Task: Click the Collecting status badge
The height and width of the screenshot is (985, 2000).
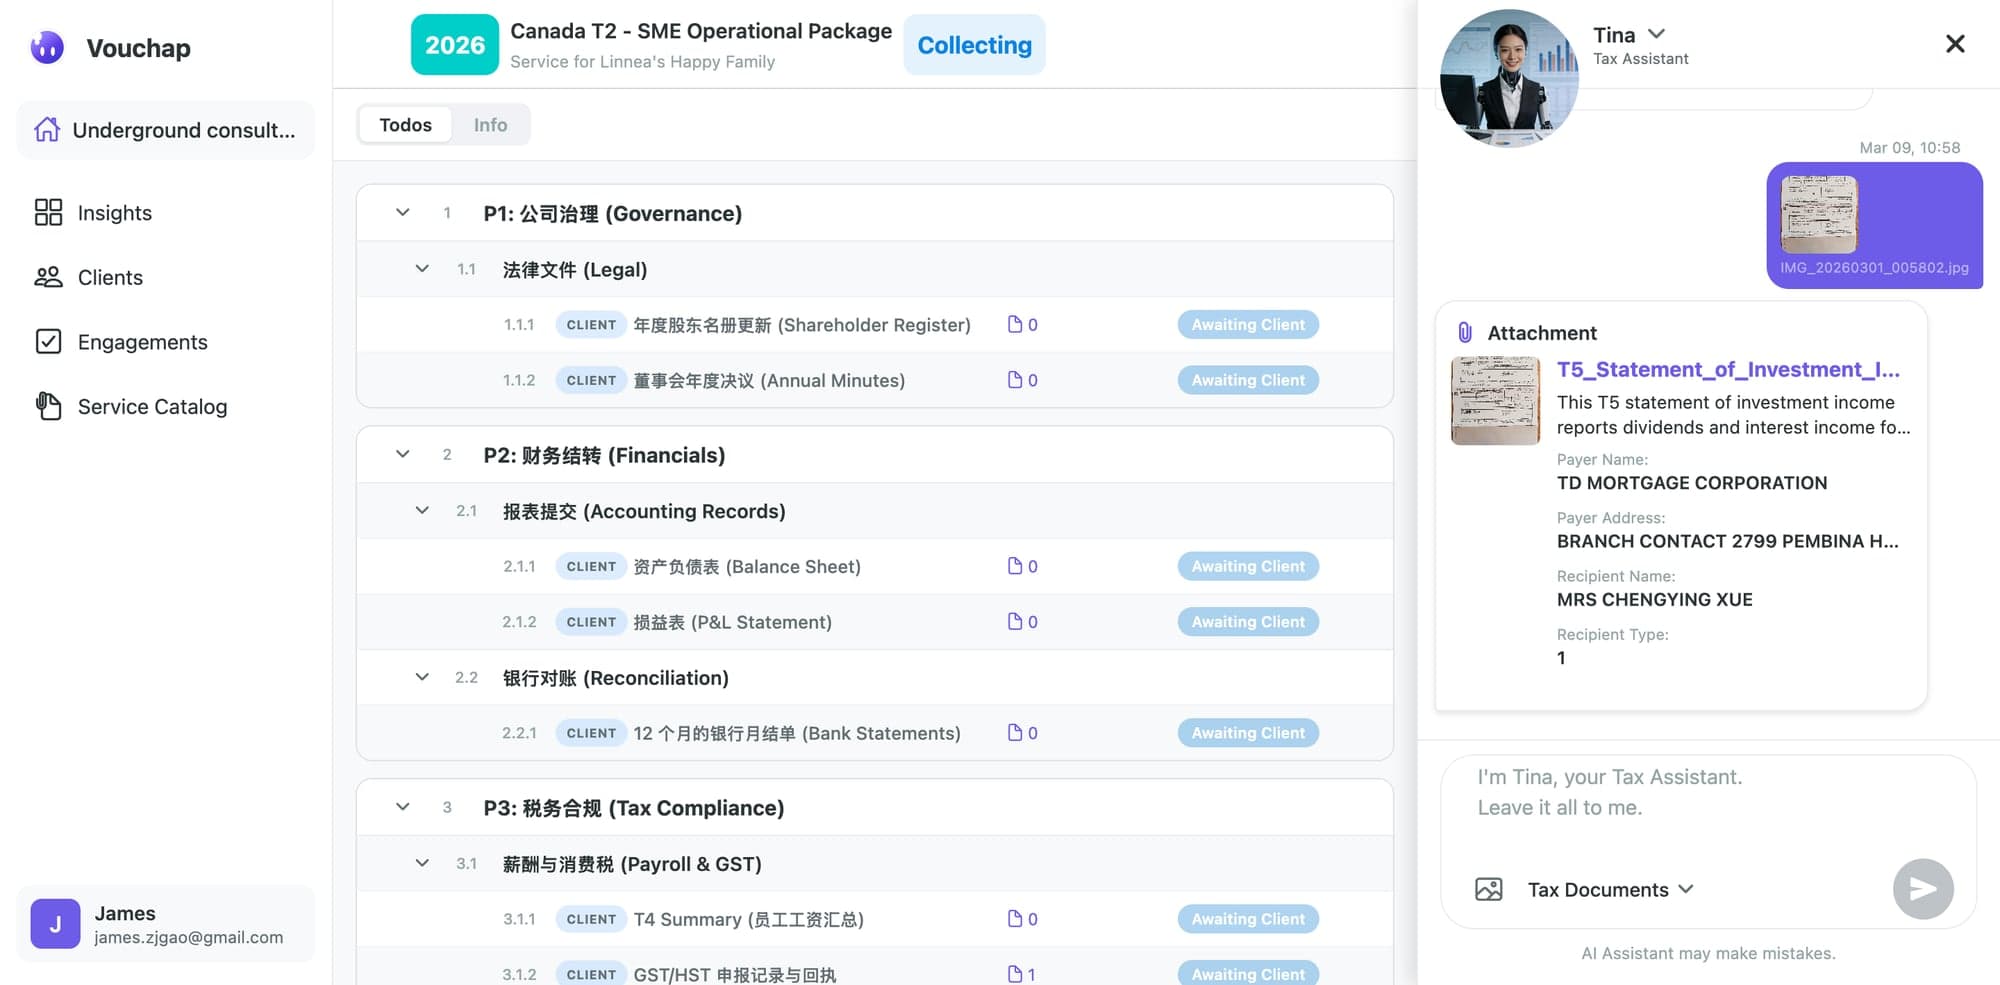Action: click(974, 45)
